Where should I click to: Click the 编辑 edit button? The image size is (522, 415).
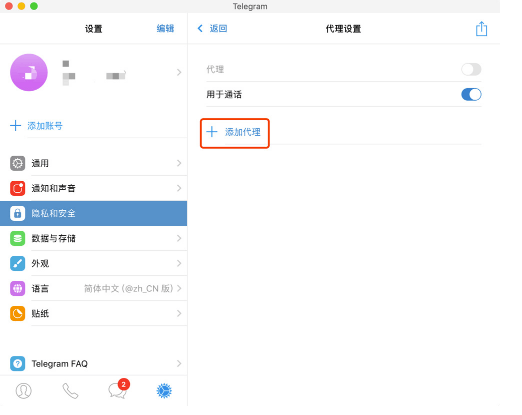pos(165,28)
